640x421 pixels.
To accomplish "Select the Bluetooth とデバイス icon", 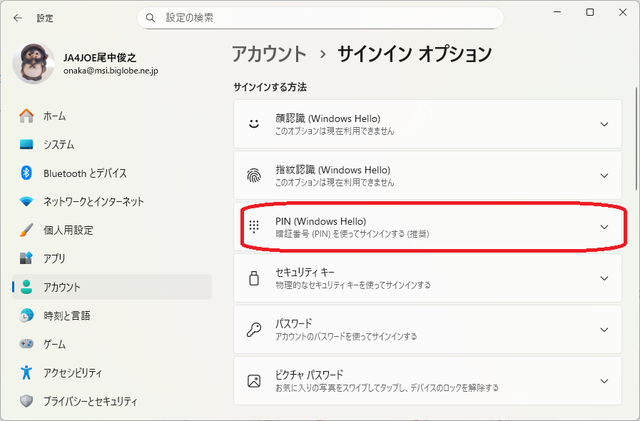I will click(27, 173).
